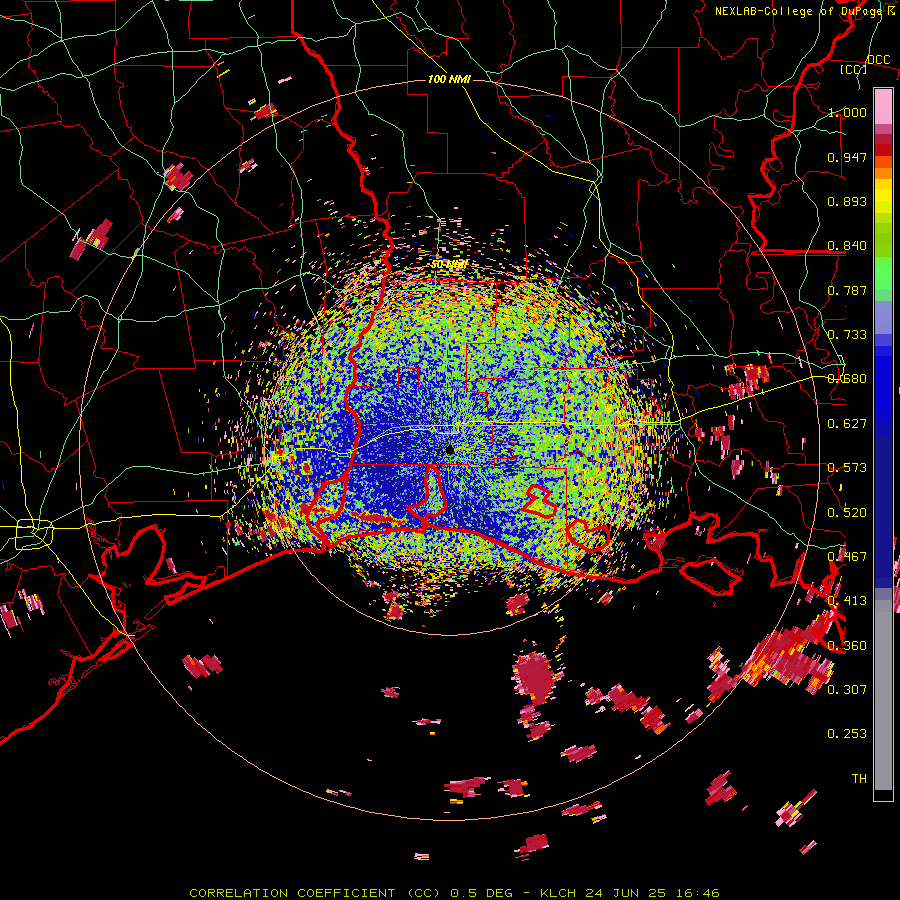Click the 0.253 scale value
Image resolution: width=900 pixels, height=900 pixels.
tap(847, 734)
